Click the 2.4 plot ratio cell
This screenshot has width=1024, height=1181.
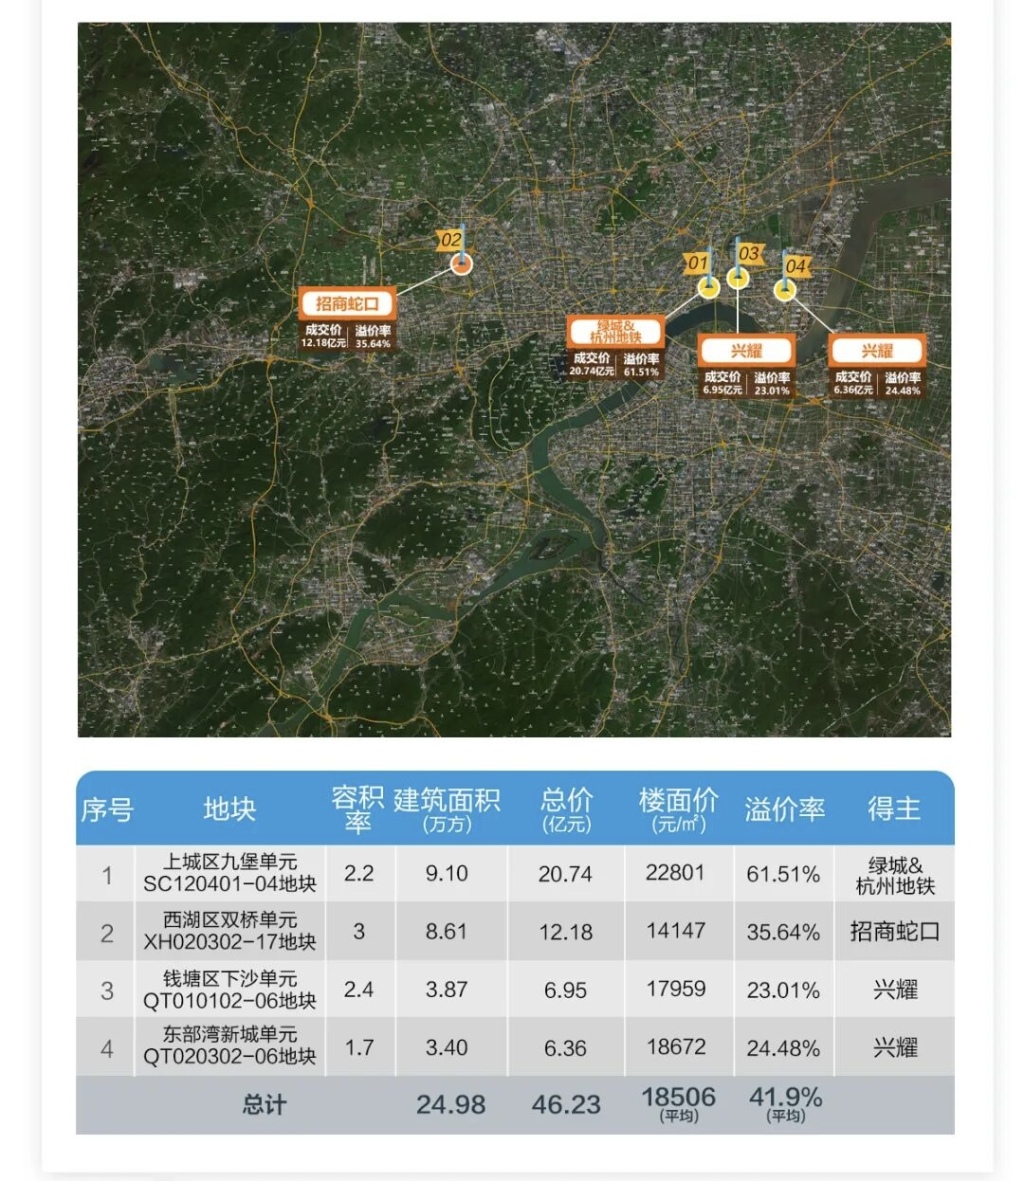pos(359,990)
